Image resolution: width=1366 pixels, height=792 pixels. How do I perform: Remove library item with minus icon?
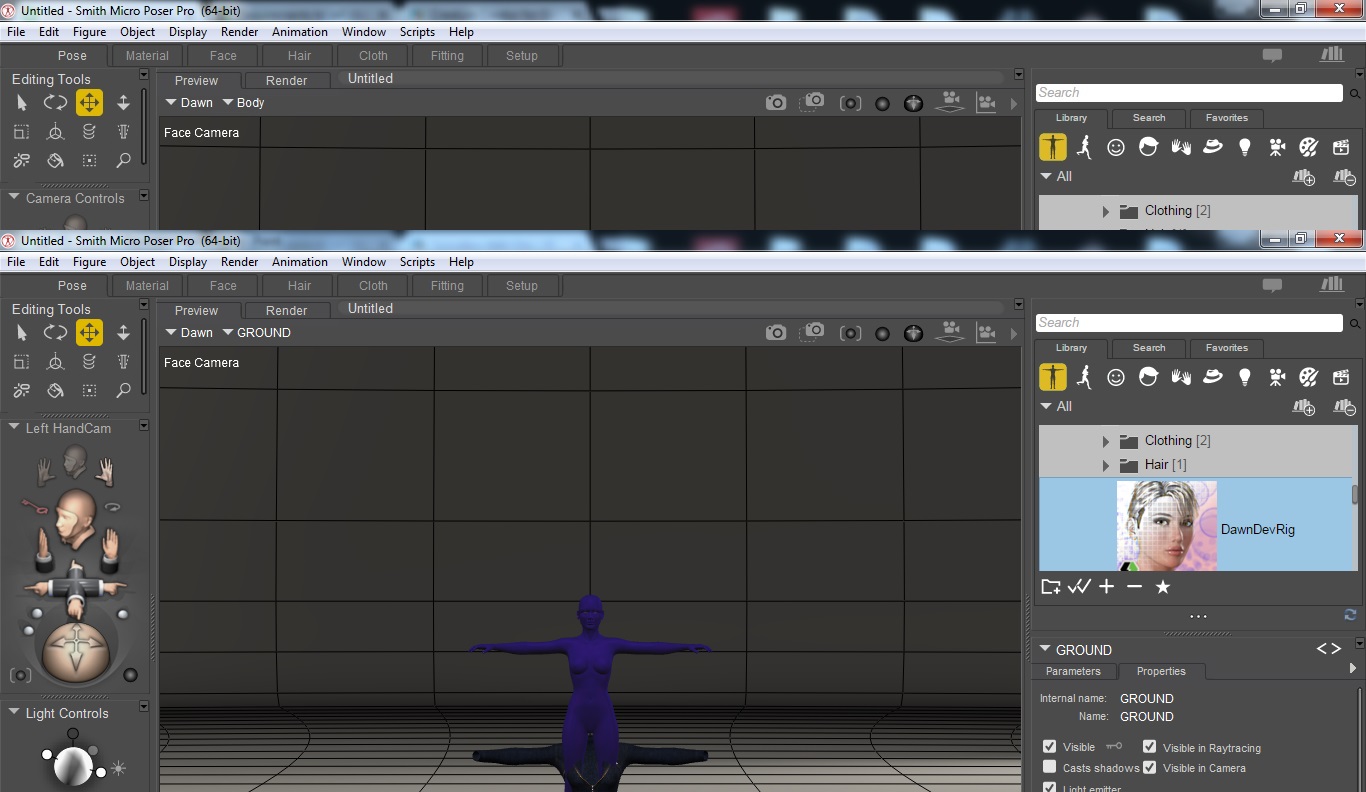click(x=1134, y=587)
